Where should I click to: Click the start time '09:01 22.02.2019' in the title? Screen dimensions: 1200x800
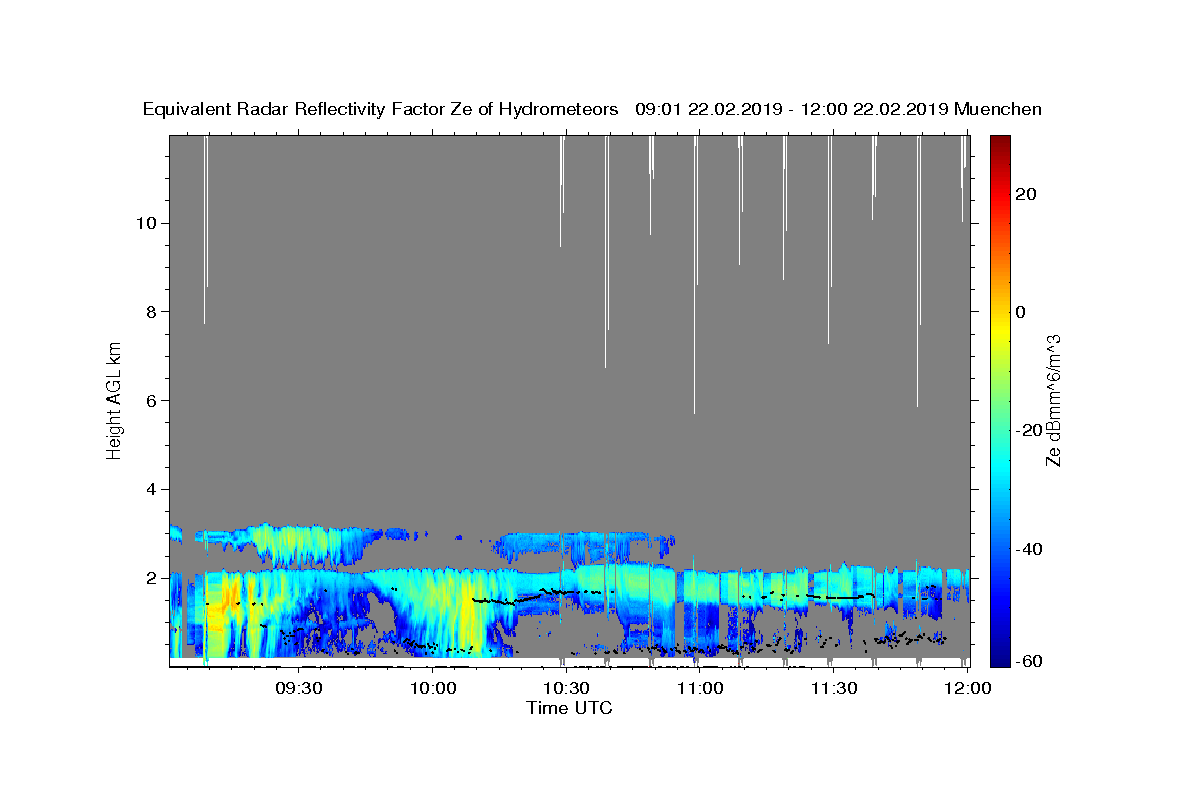click(x=708, y=109)
